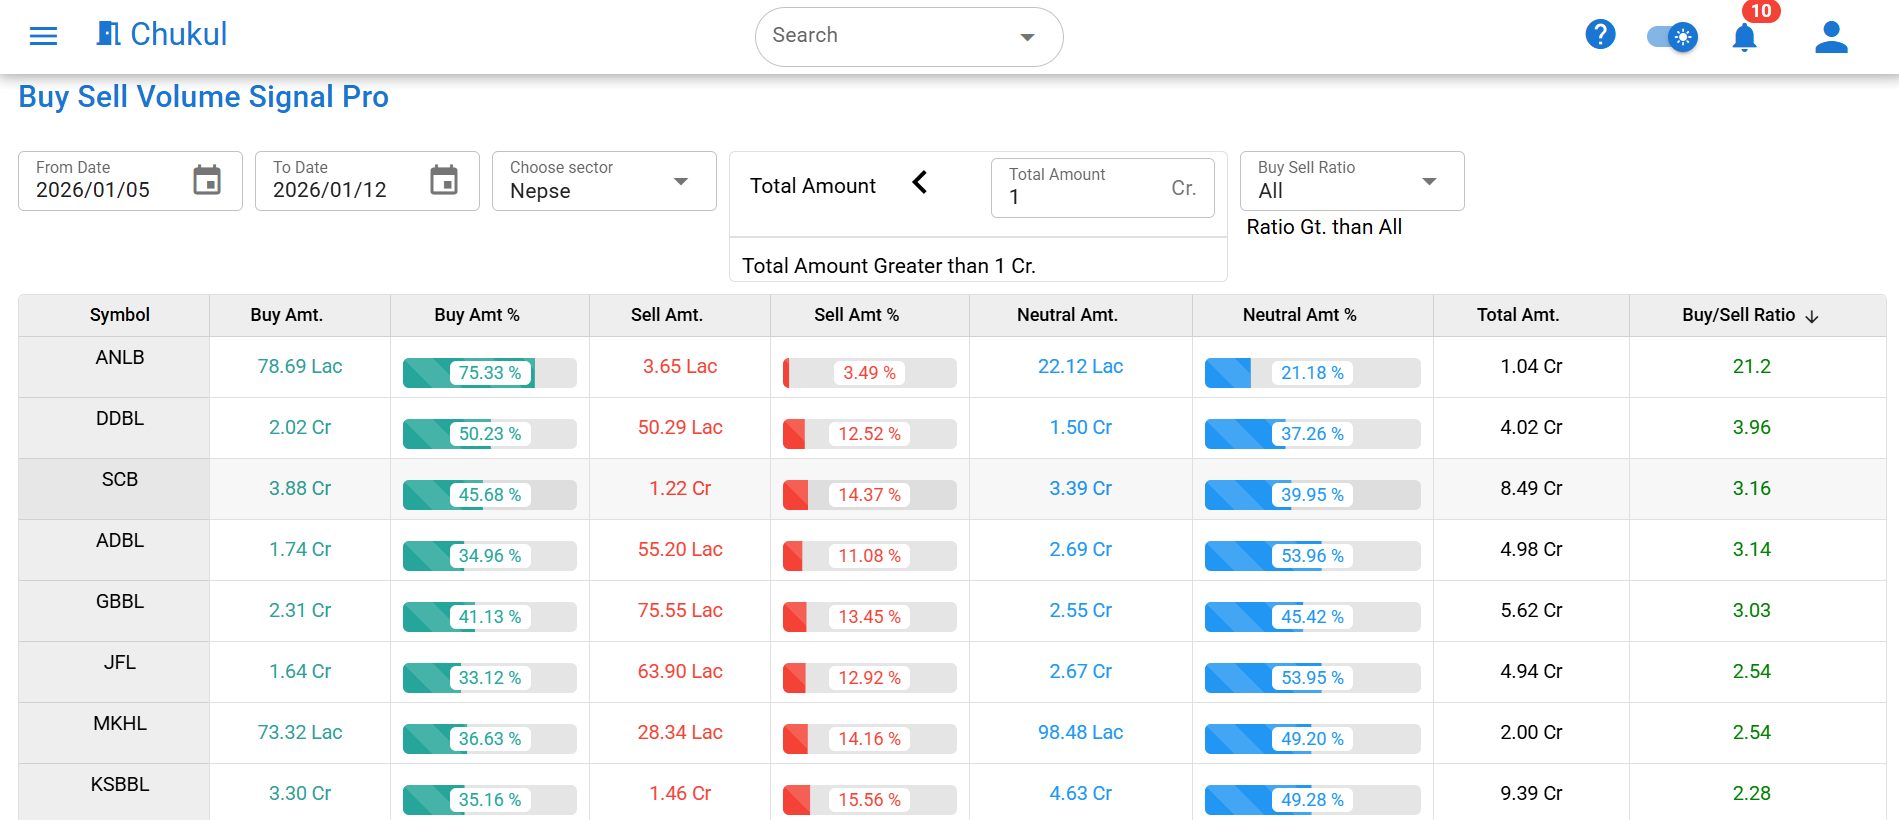Open the help question mark icon
This screenshot has width=1899, height=820.
tap(1600, 35)
